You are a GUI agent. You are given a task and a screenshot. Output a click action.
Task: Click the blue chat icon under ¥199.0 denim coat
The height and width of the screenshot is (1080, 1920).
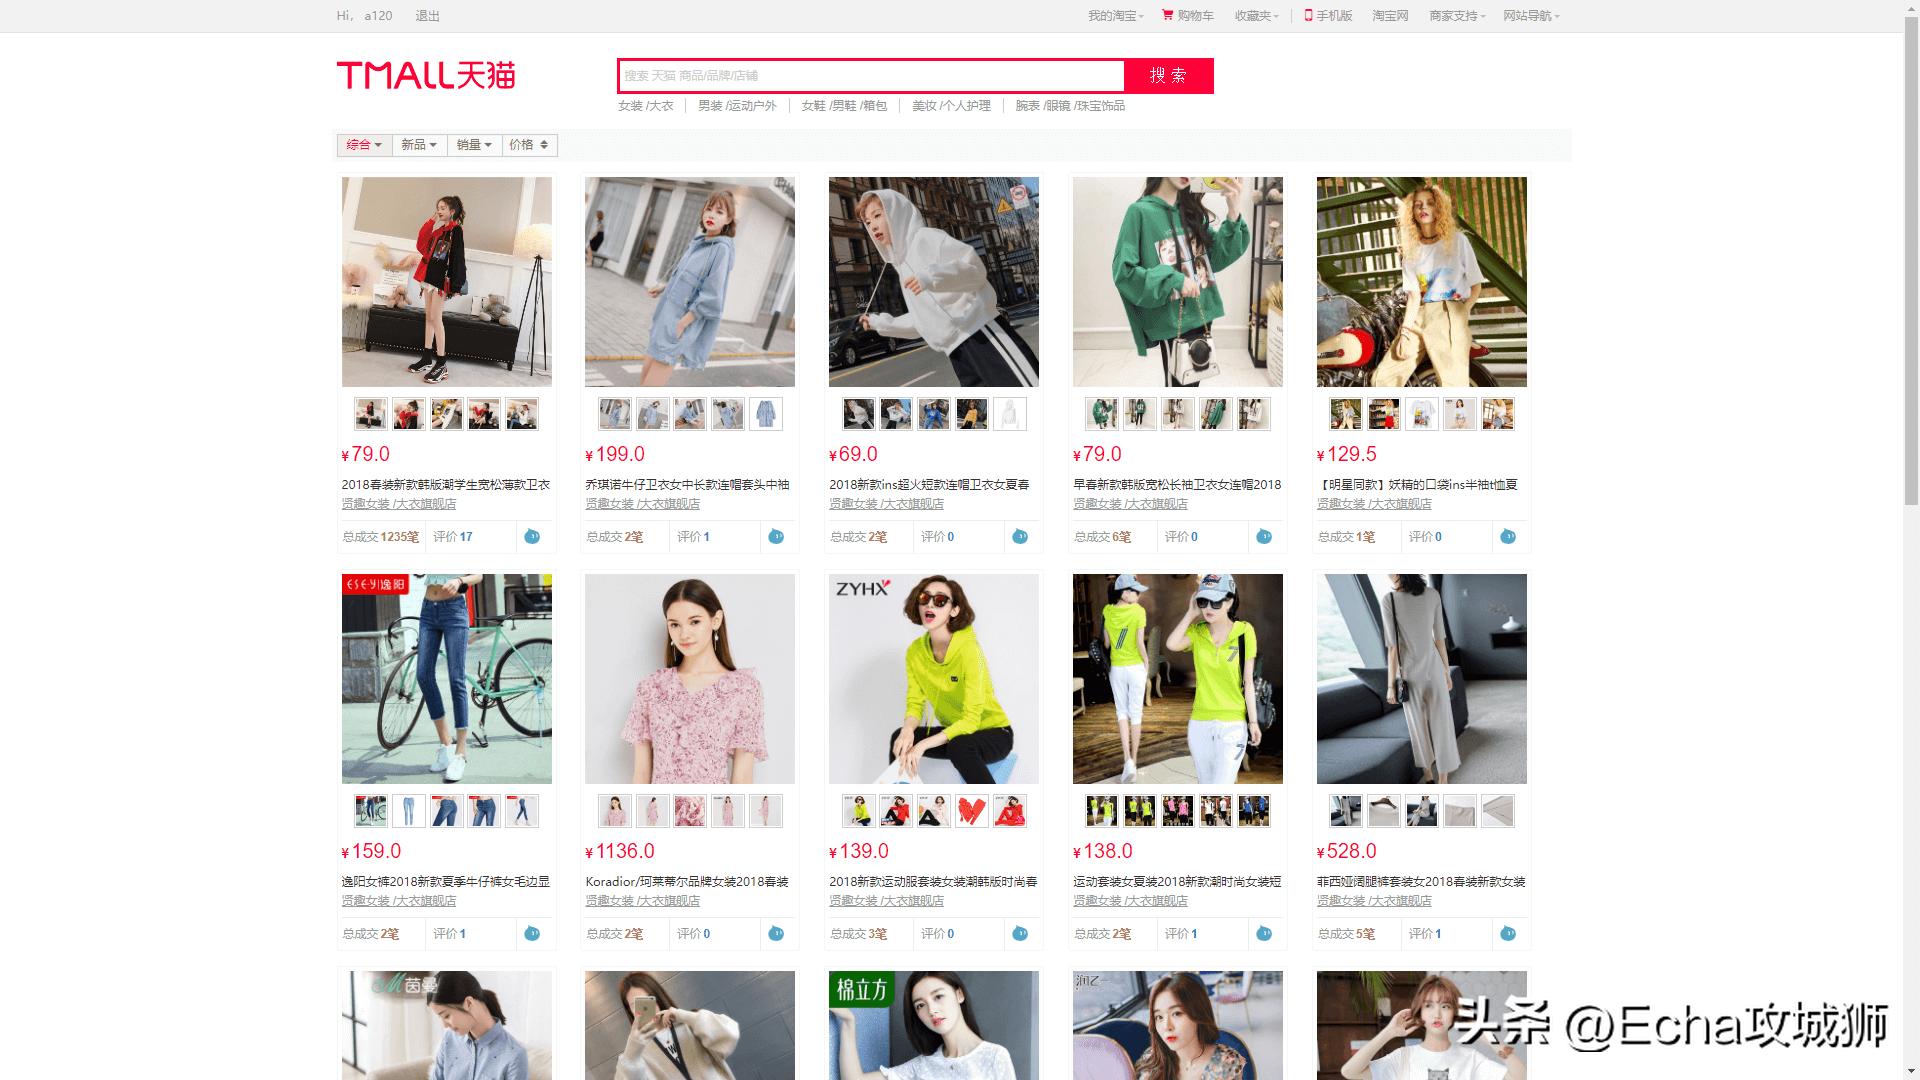[776, 537]
